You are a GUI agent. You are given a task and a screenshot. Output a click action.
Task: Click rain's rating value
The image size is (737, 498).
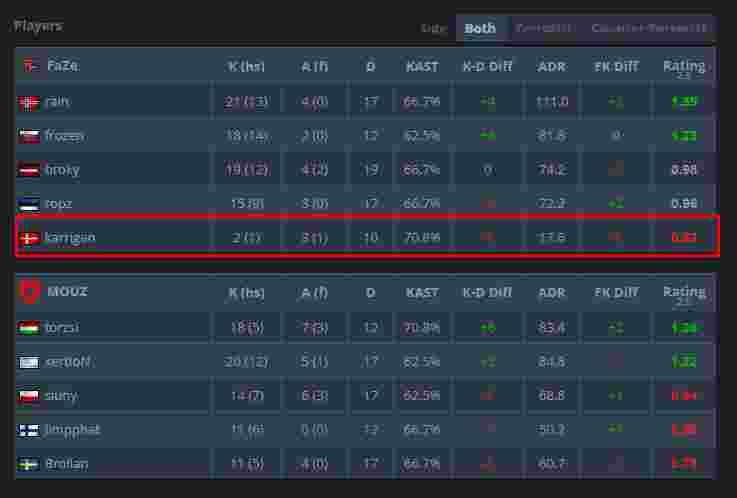tap(684, 101)
